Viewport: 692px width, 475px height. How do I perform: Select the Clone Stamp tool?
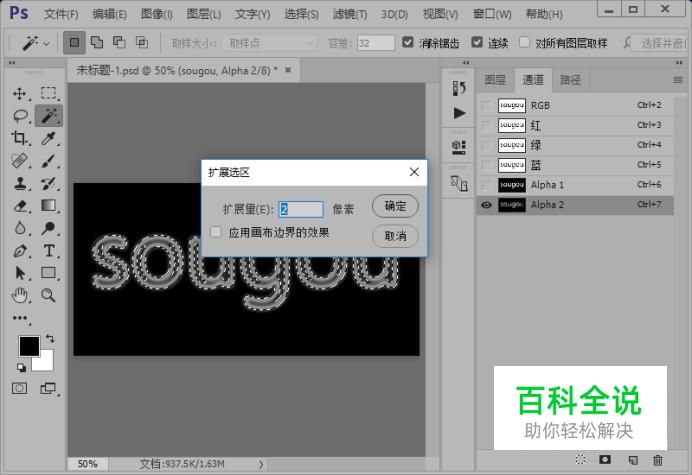[x=19, y=183]
